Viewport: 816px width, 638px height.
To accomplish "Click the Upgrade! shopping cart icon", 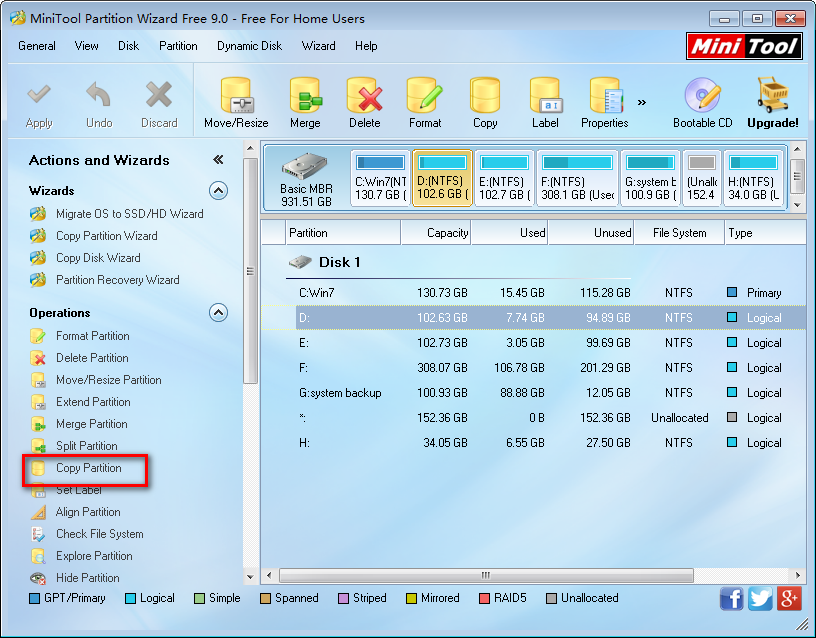I will (x=773, y=104).
